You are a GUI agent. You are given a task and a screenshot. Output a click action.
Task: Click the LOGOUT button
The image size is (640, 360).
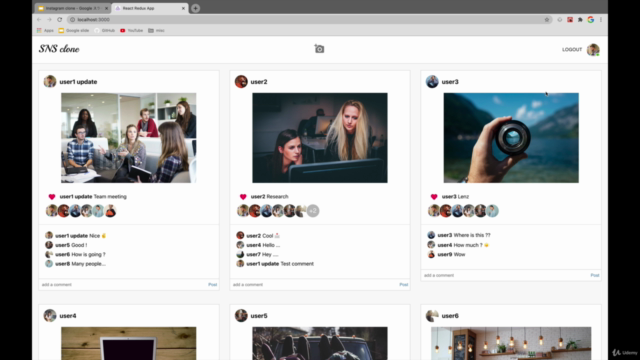tap(572, 49)
